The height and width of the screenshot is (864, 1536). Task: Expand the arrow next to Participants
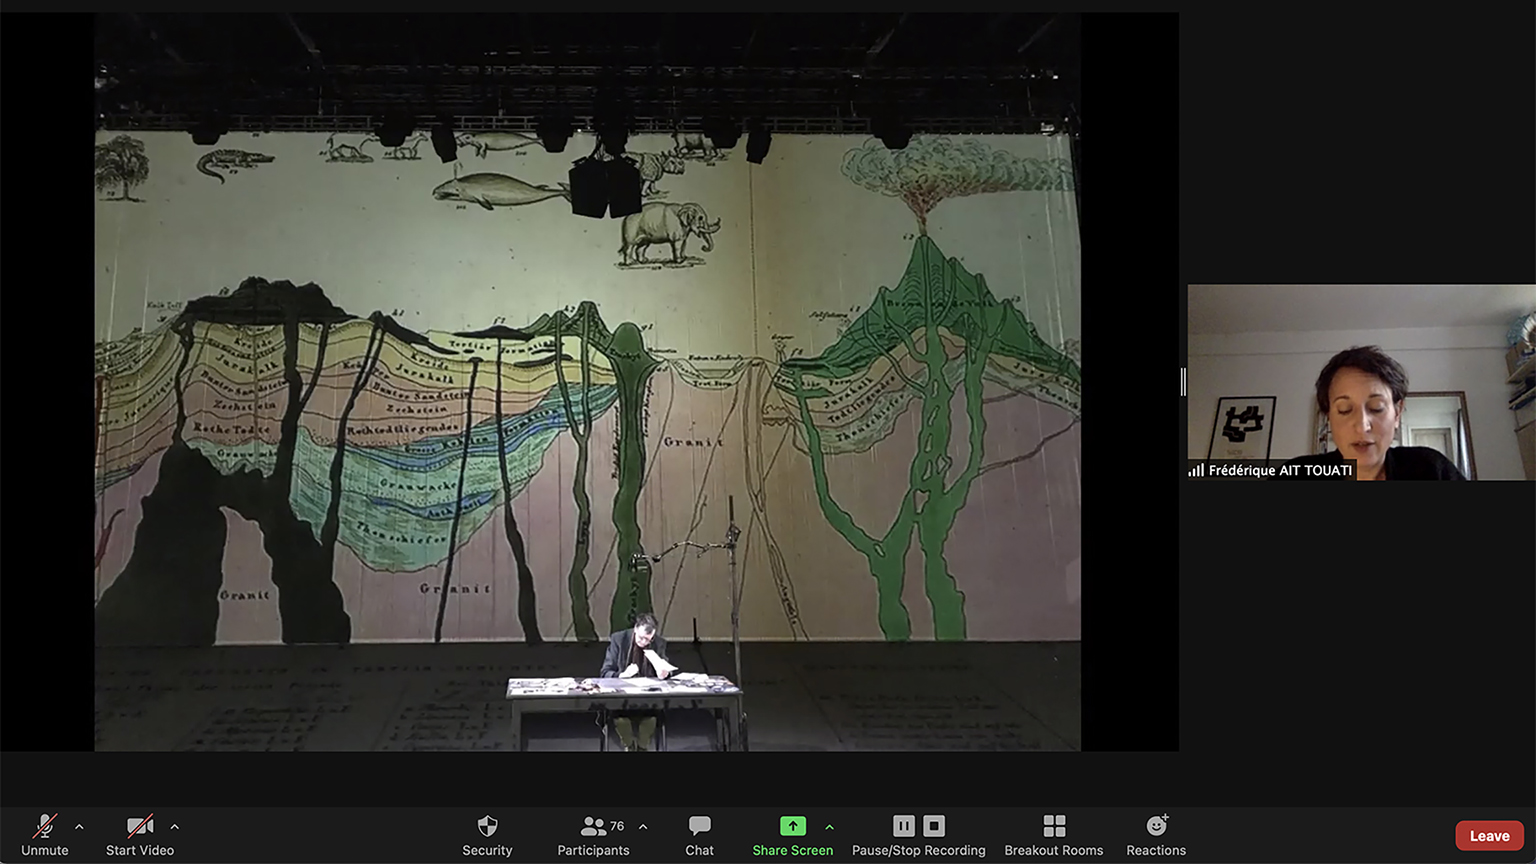(643, 827)
